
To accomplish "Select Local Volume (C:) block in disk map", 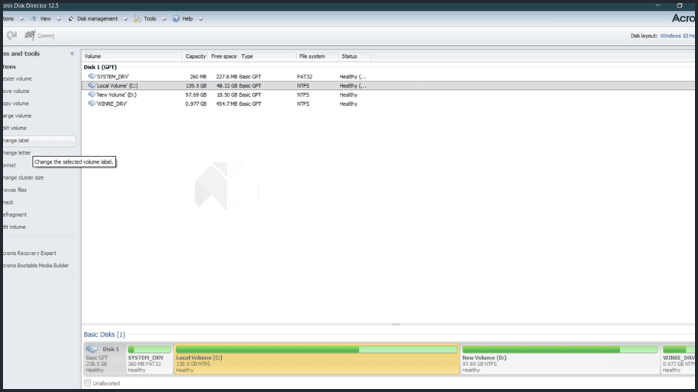I will pyautogui.click(x=317, y=359).
